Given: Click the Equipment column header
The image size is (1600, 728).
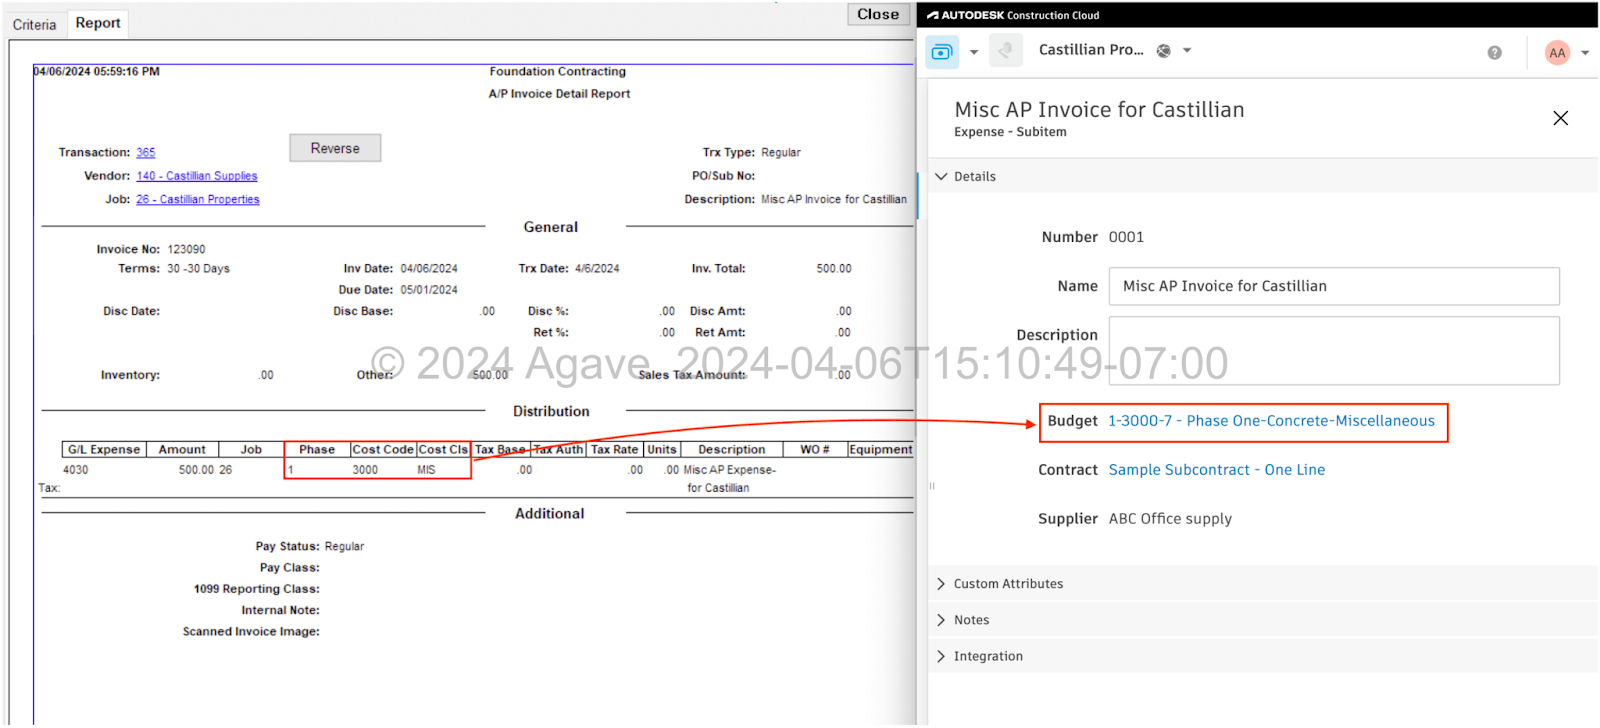Looking at the screenshot, I should tap(881, 450).
